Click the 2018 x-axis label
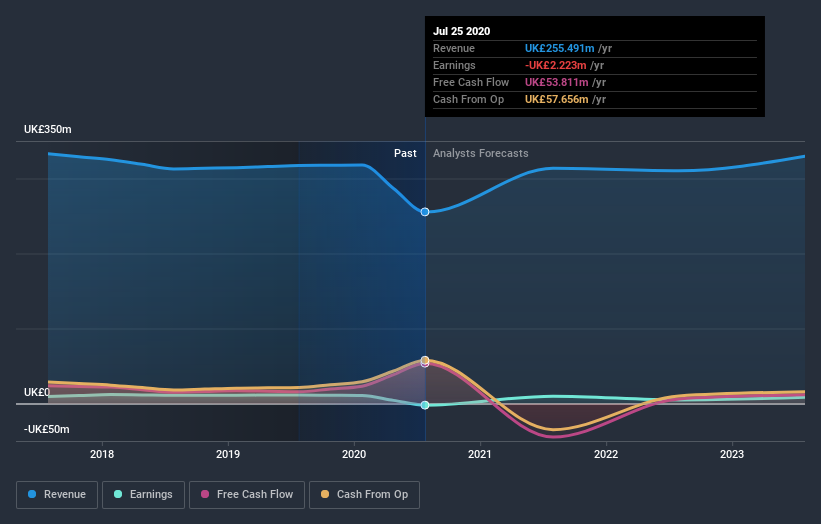821x524 pixels. point(102,454)
